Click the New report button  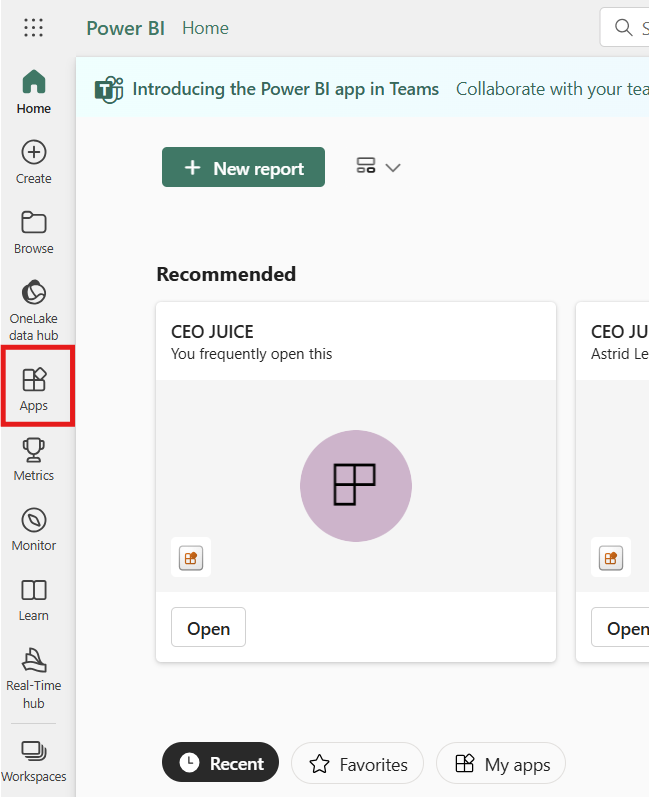click(x=243, y=167)
